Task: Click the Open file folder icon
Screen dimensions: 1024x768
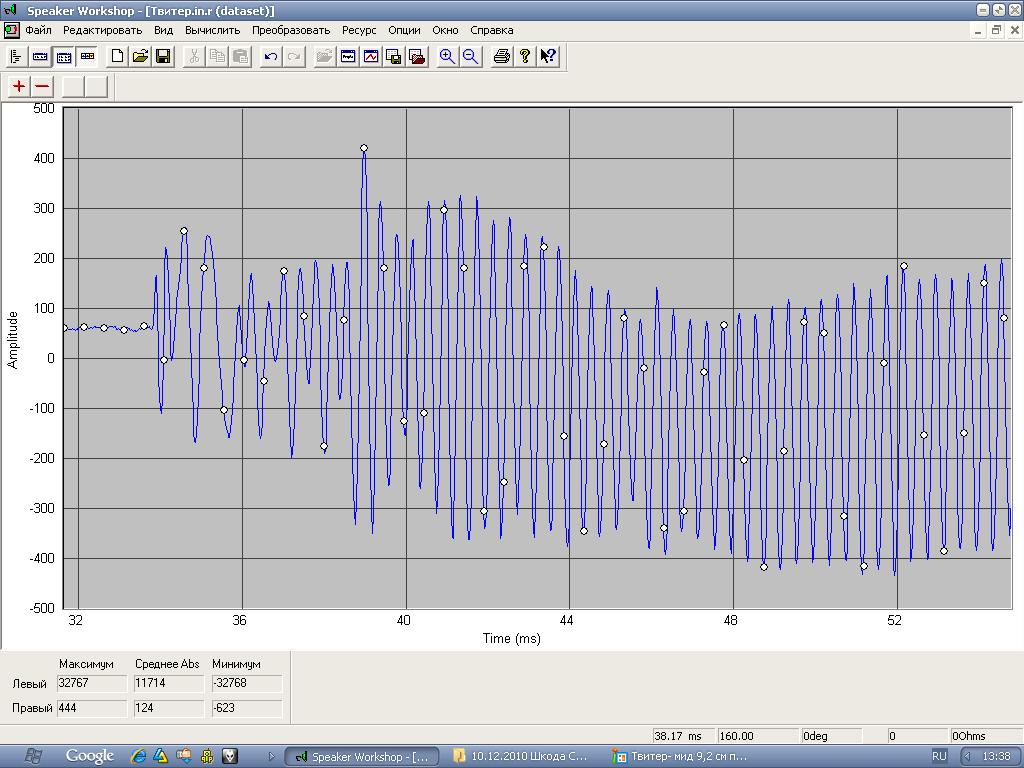Action: pos(140,57)
